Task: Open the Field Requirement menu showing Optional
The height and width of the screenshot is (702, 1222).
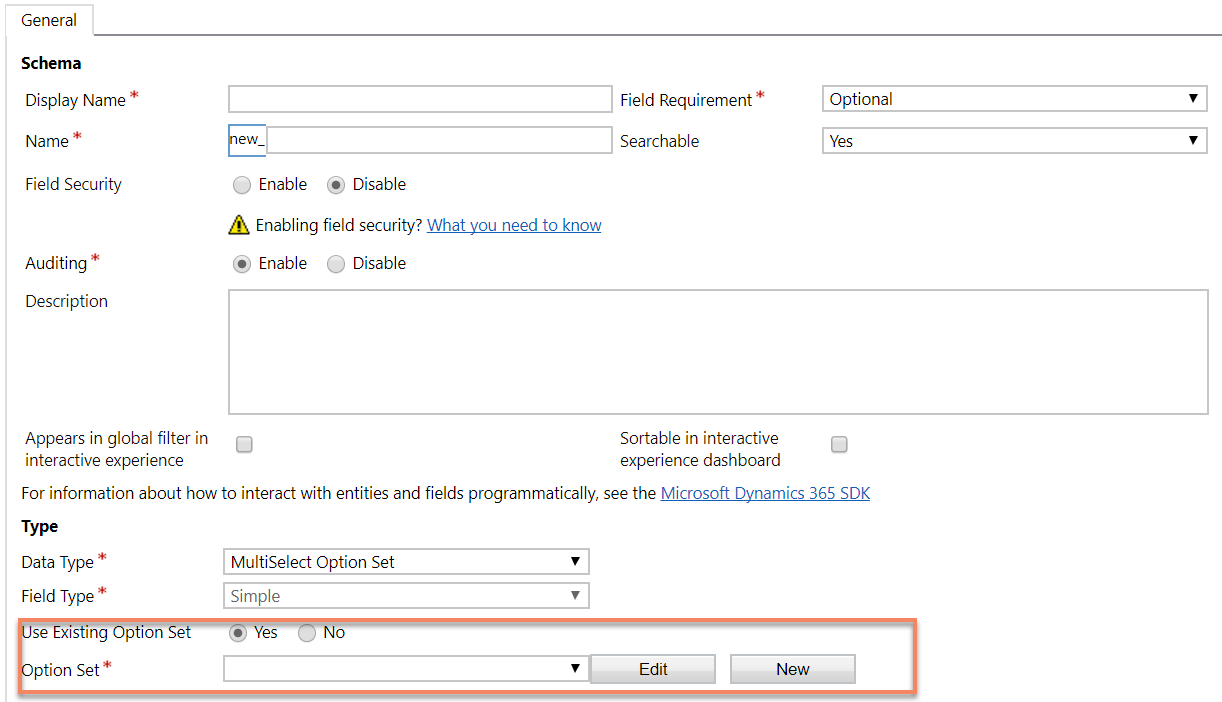Action: [1014, 98]
